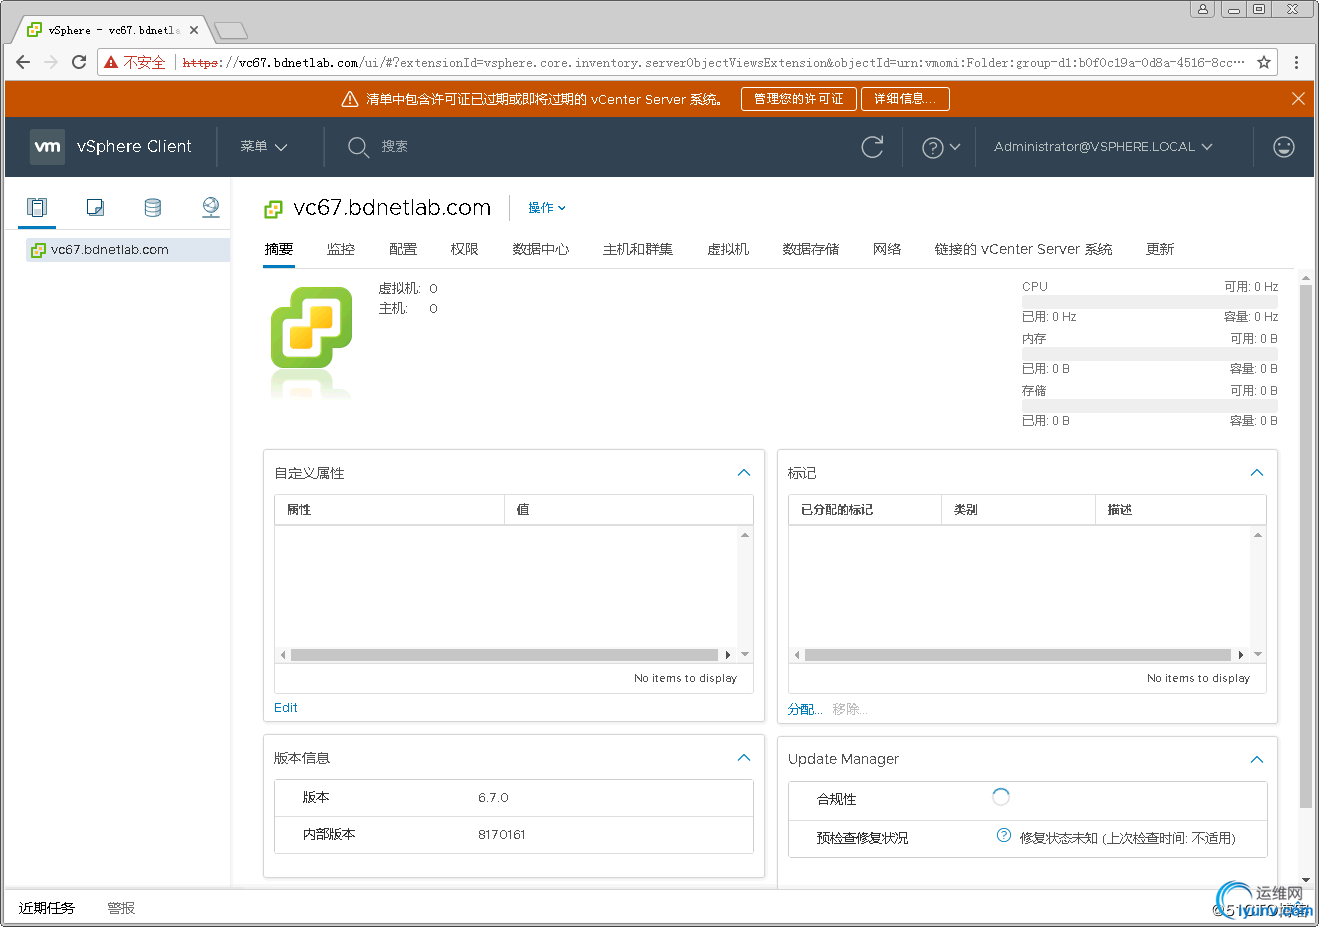The width and height of the screenshot is (1319, 927).
Task: Open the Hosts and Clusters inventory view
Action: point(37,207)
